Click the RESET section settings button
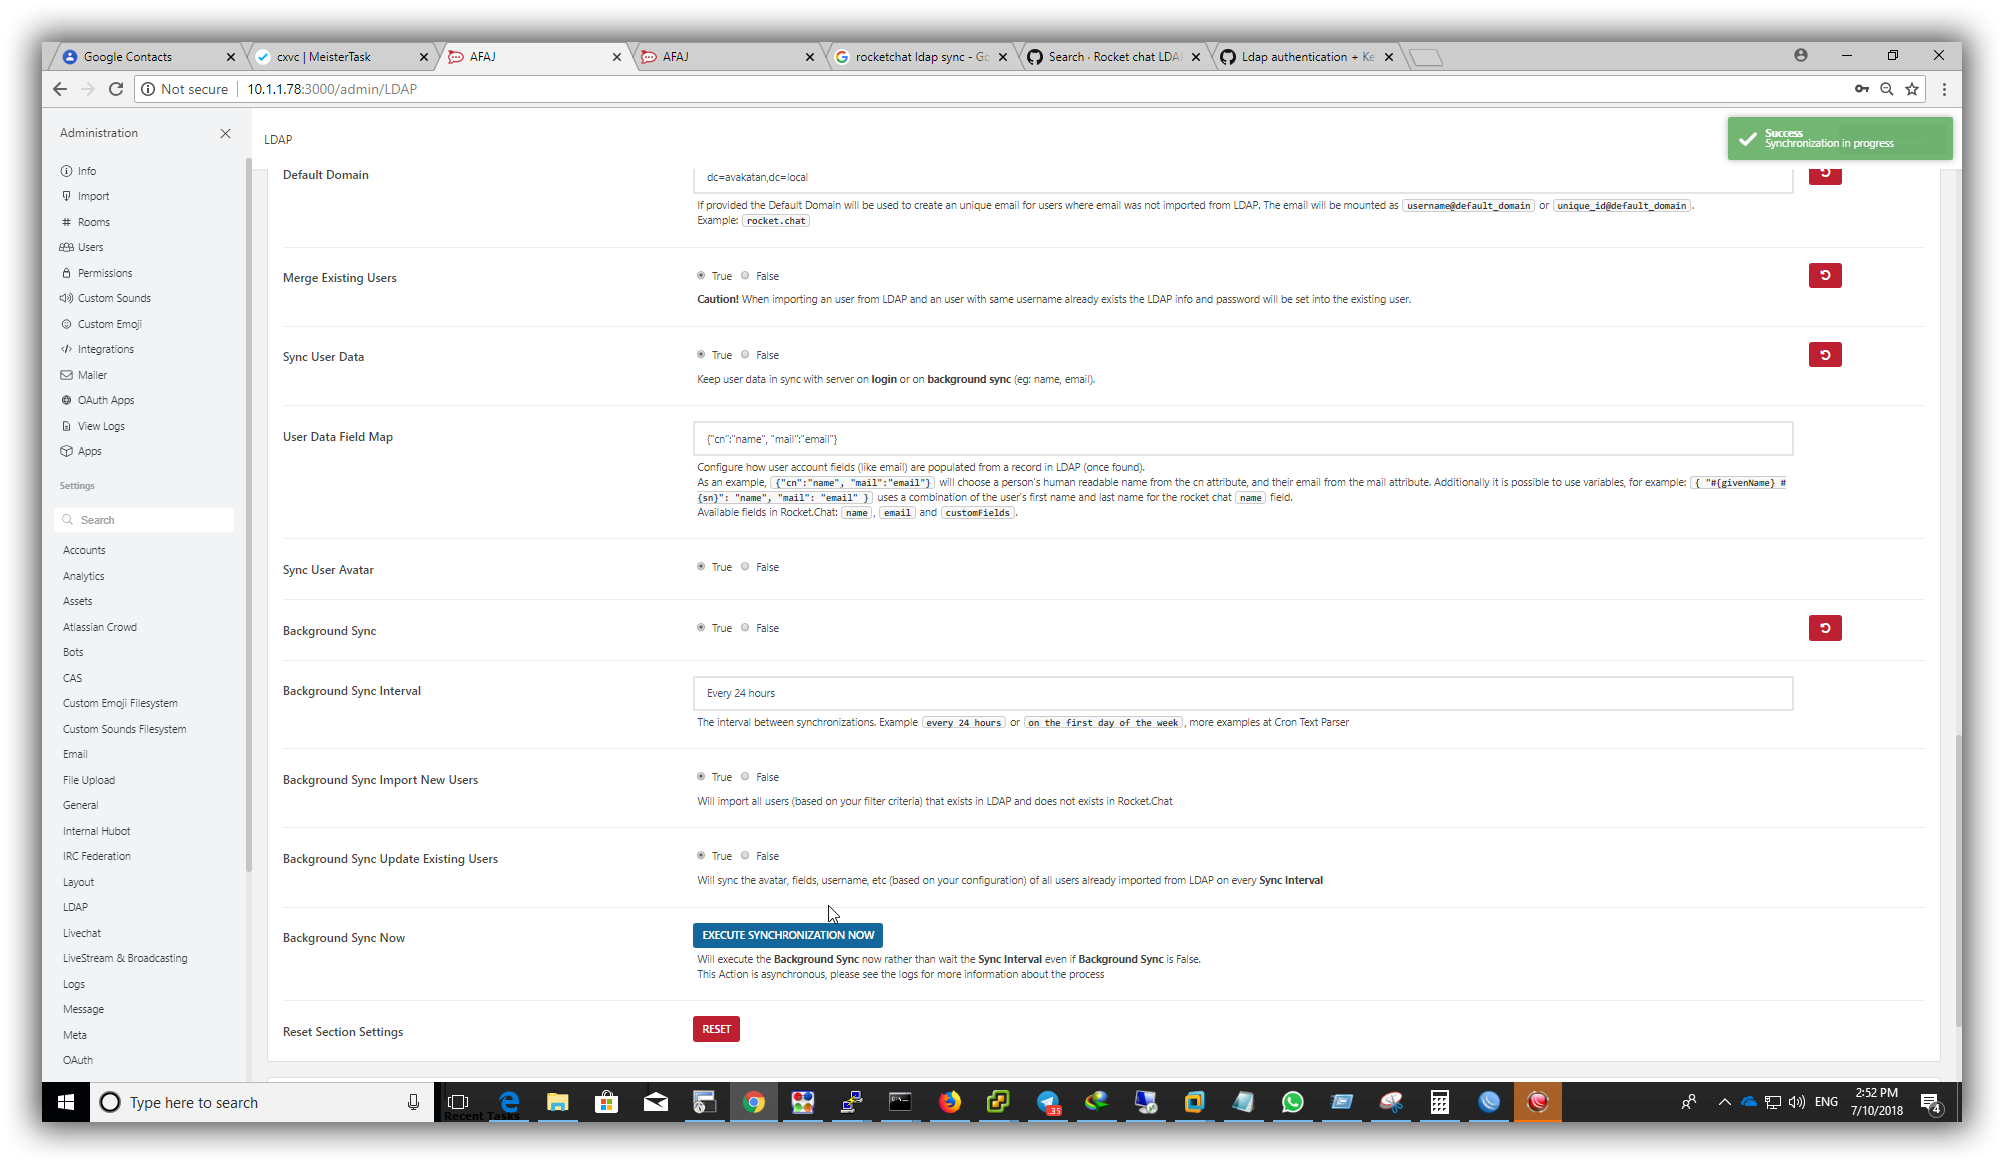Viewport: 2004px width, 1164px height. (716, 1028)
